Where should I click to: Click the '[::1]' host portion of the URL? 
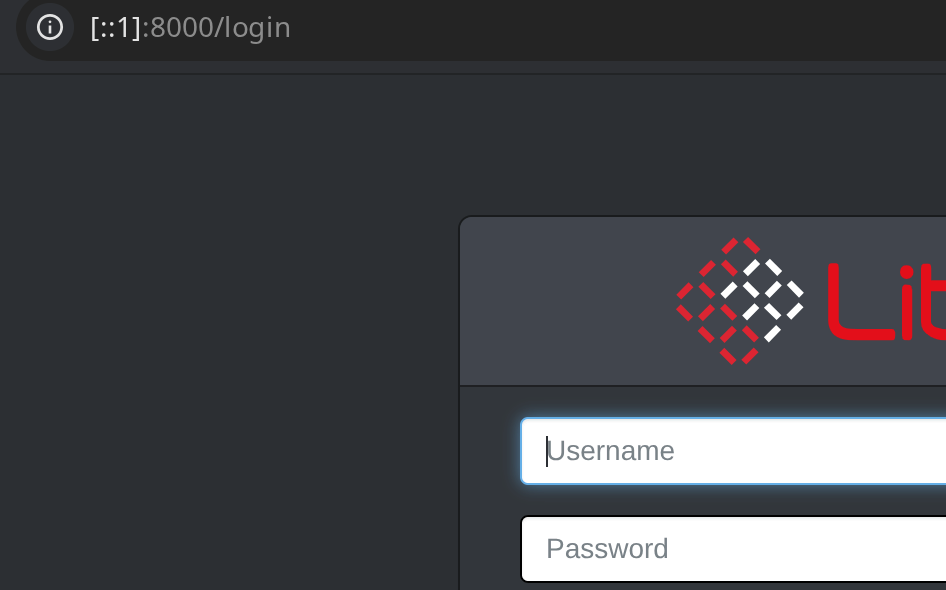(115, 28)
